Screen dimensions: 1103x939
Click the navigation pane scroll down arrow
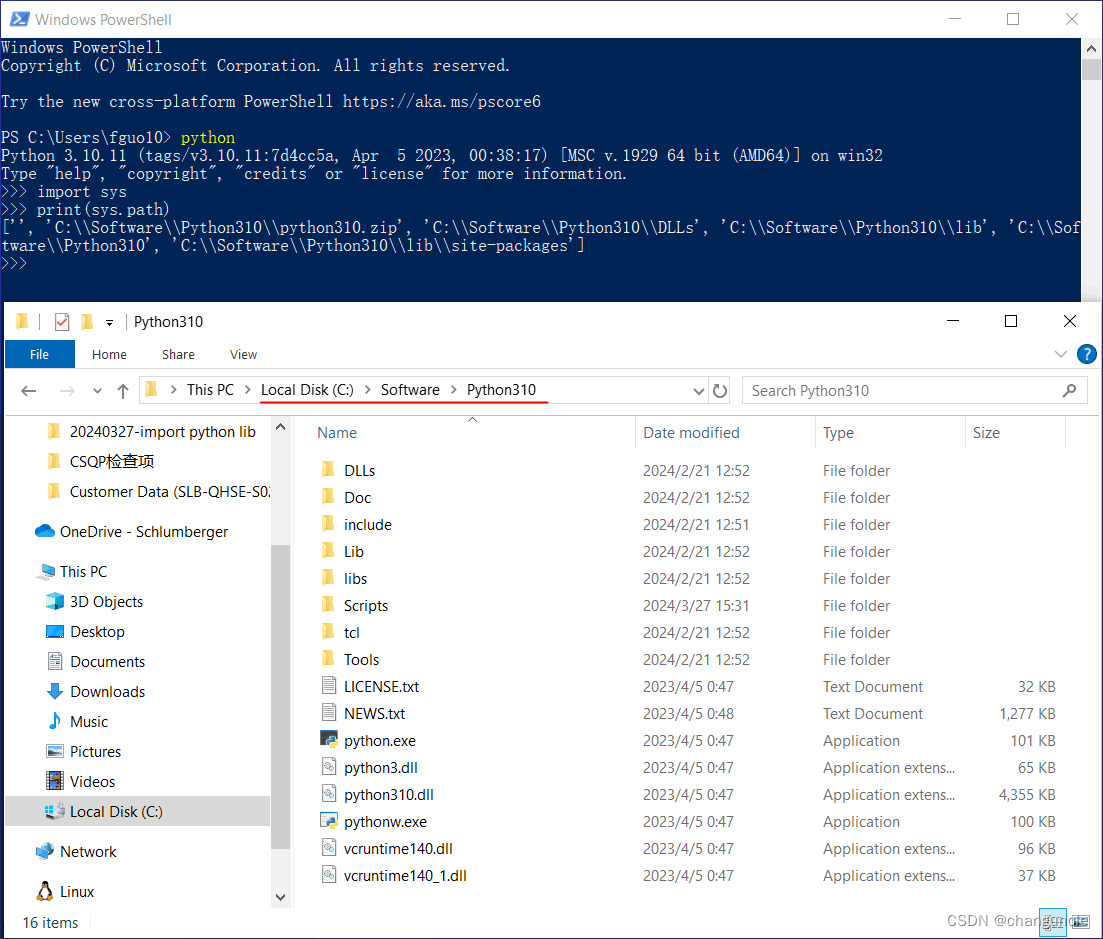(x=281, y=897)
